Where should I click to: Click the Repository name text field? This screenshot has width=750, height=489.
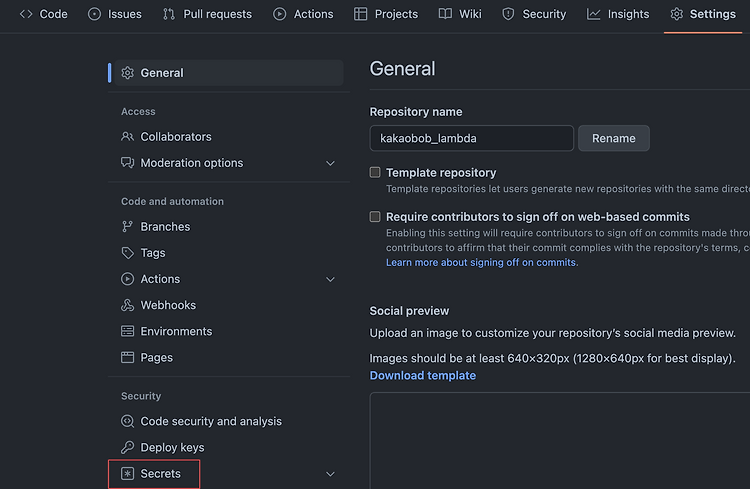click(472, 138)
